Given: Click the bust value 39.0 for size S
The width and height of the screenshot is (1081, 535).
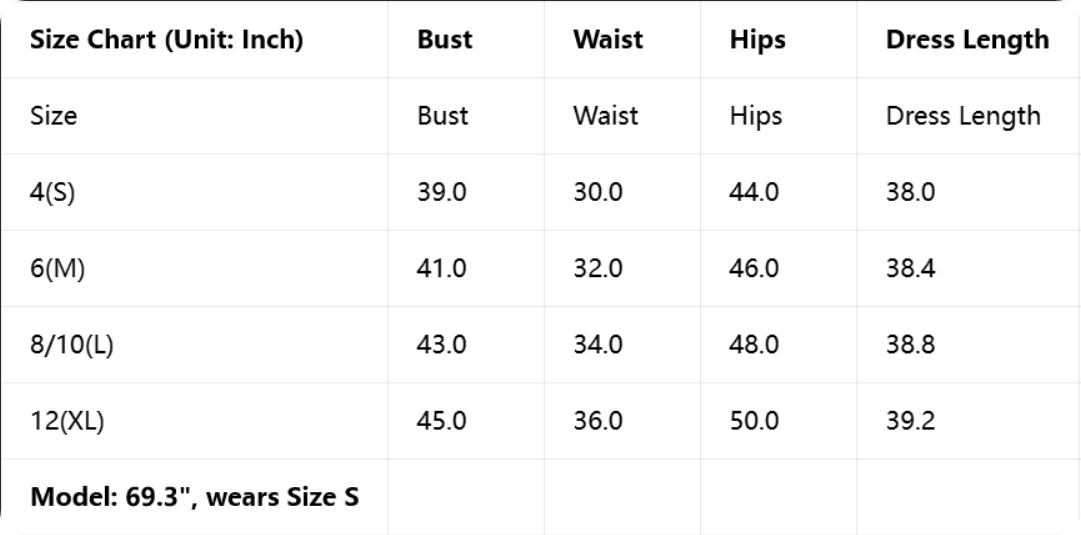Looking at the screenshot, I should (x=441, y=192).
